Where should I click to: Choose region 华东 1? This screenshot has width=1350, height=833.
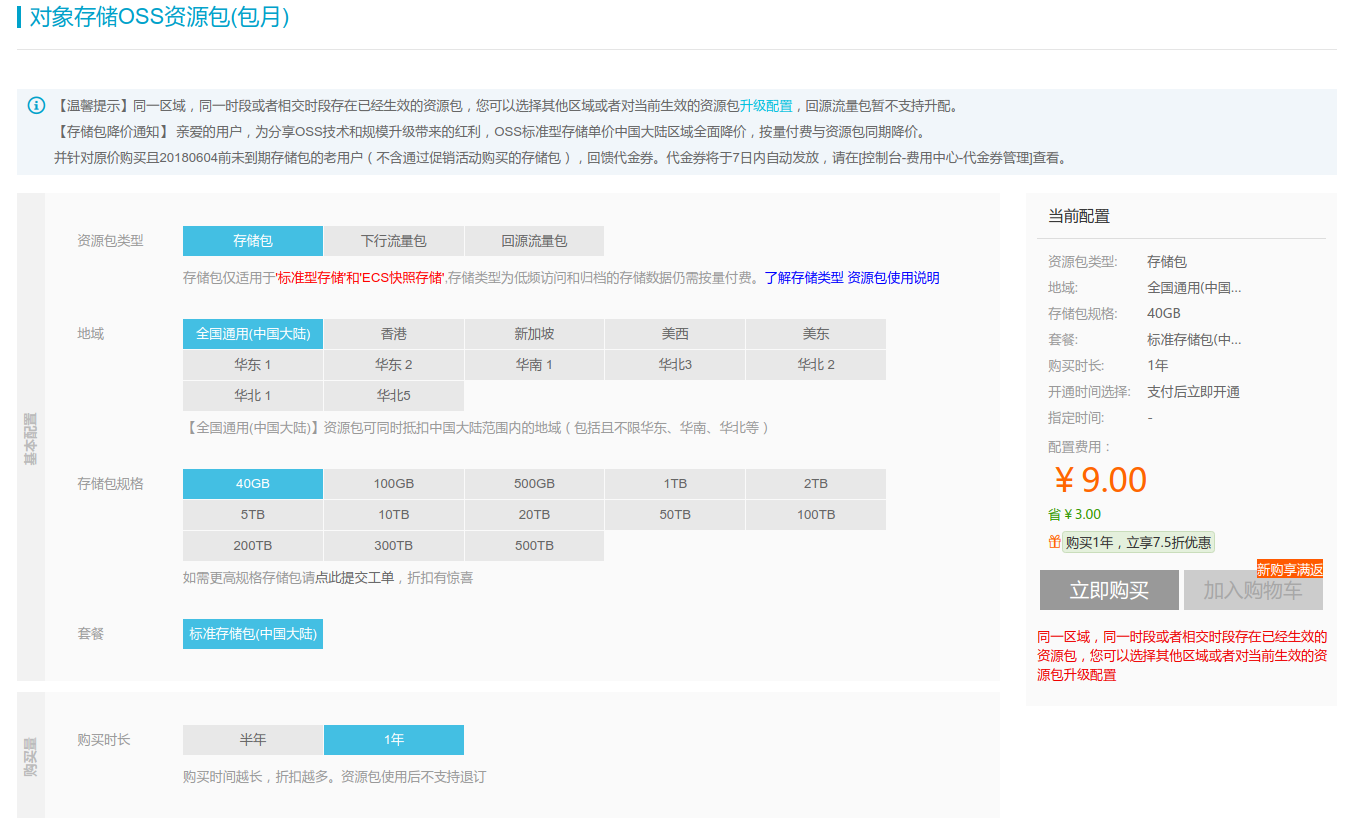coord(253,365)
